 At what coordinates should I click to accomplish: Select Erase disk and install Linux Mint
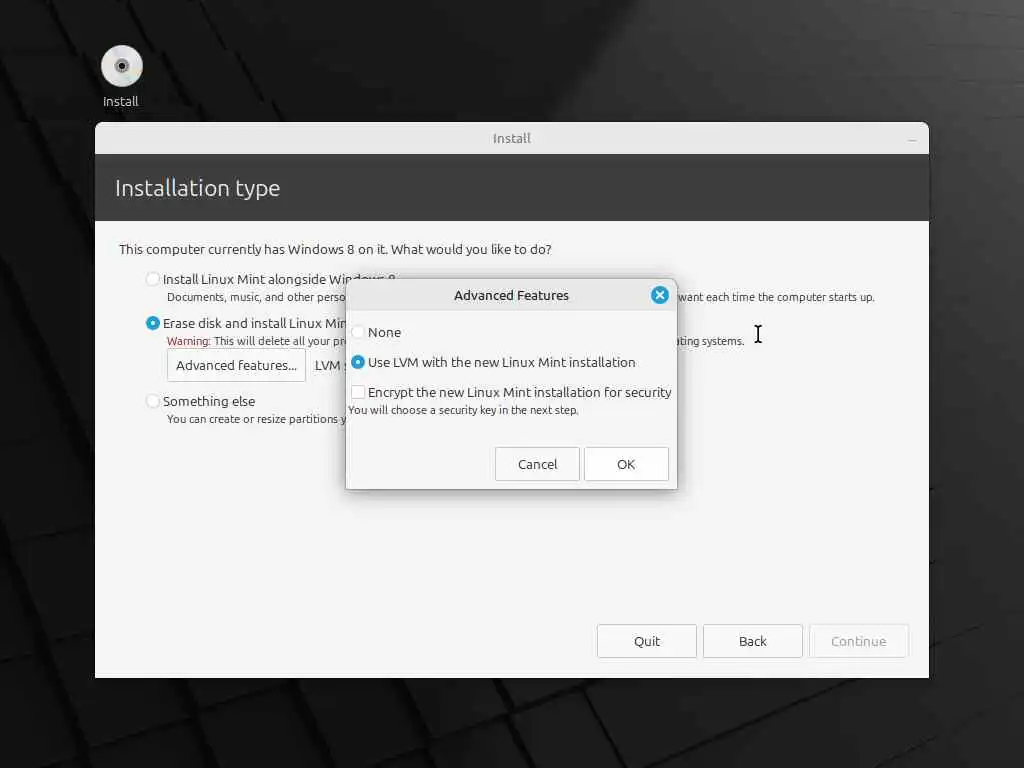153,323
